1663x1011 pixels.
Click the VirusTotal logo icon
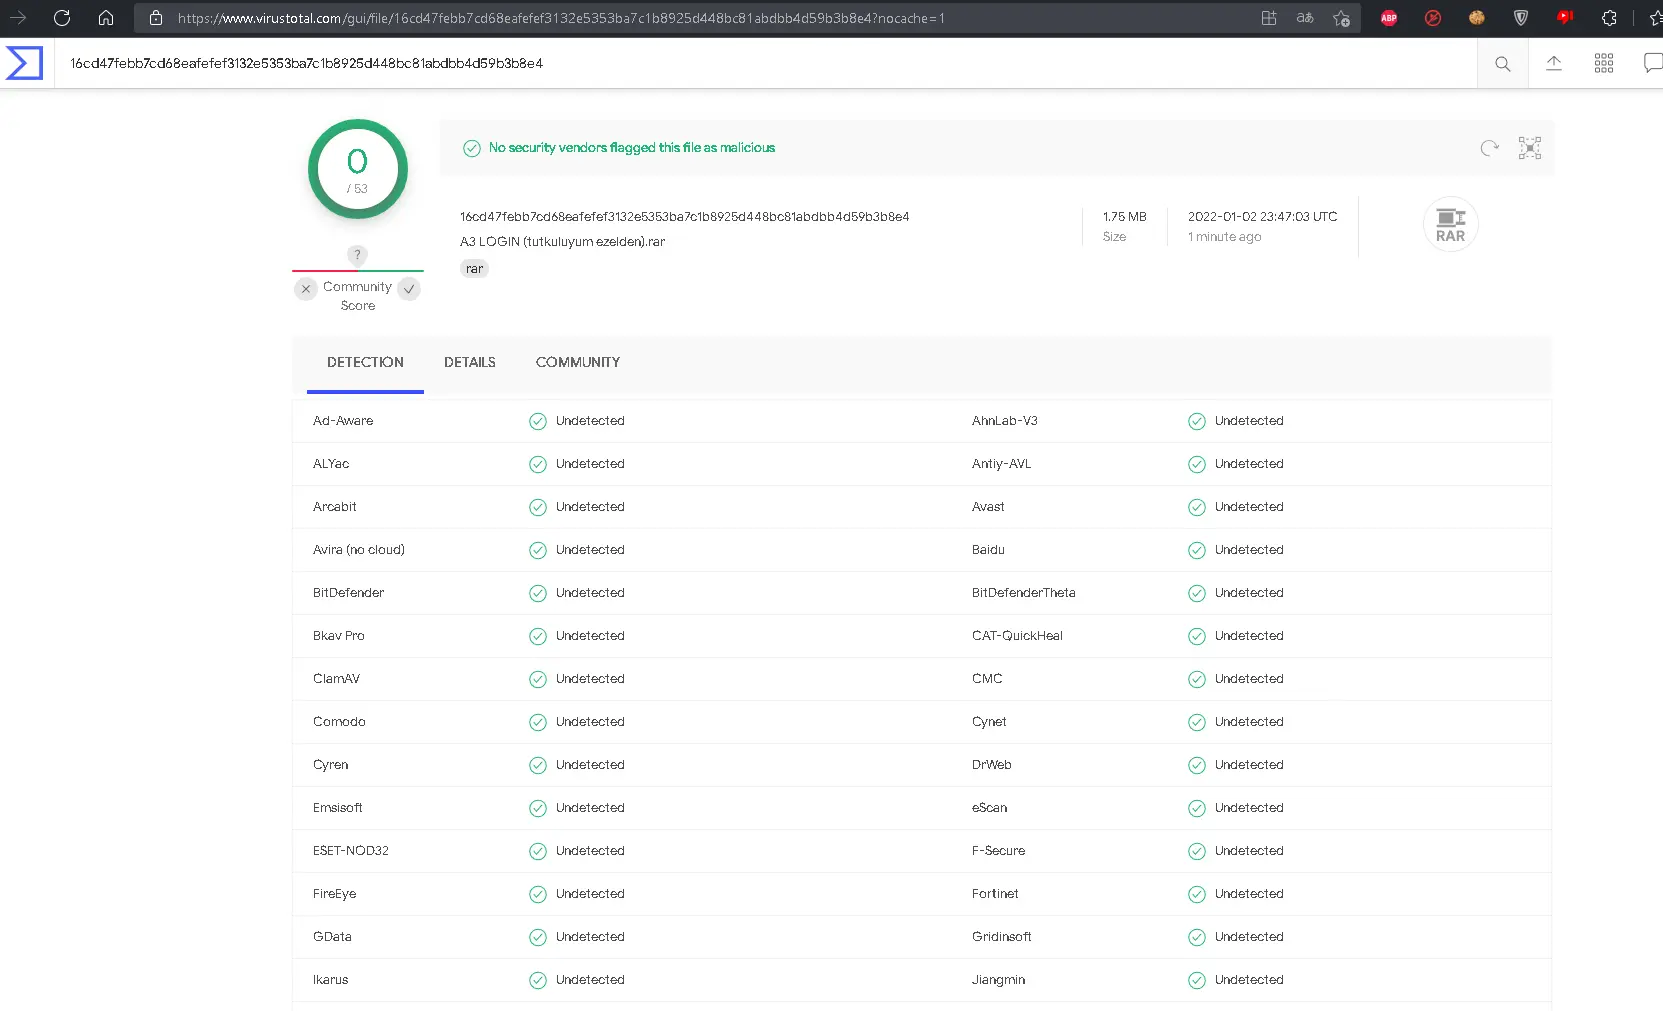point(24,63)
